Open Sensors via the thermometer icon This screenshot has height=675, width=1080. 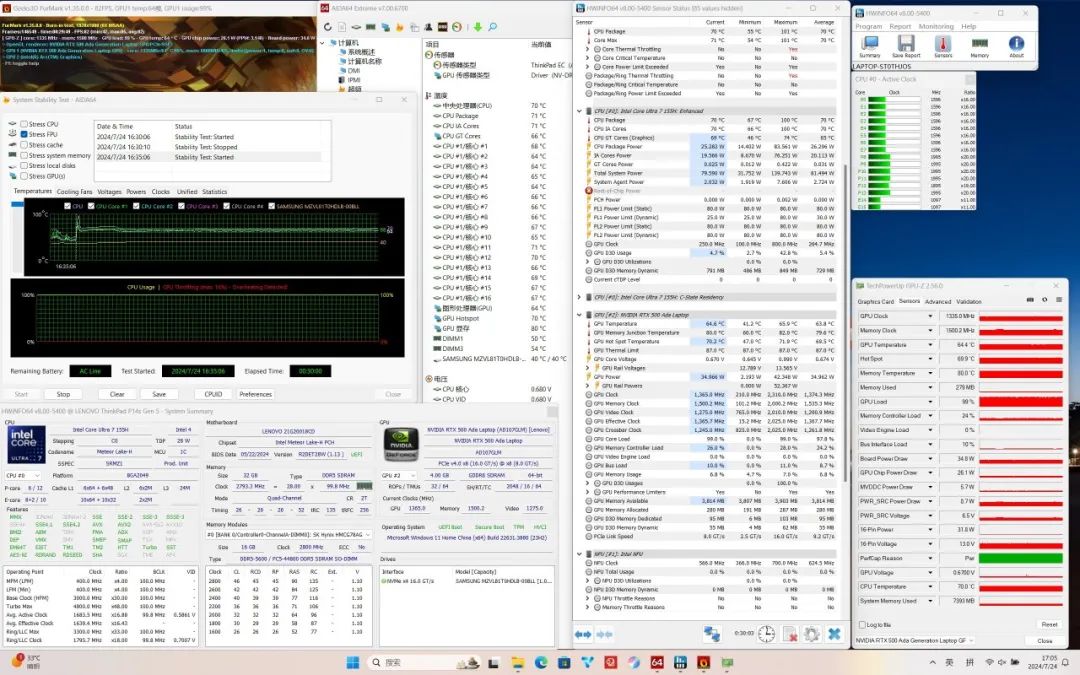(x=943, y=45)
